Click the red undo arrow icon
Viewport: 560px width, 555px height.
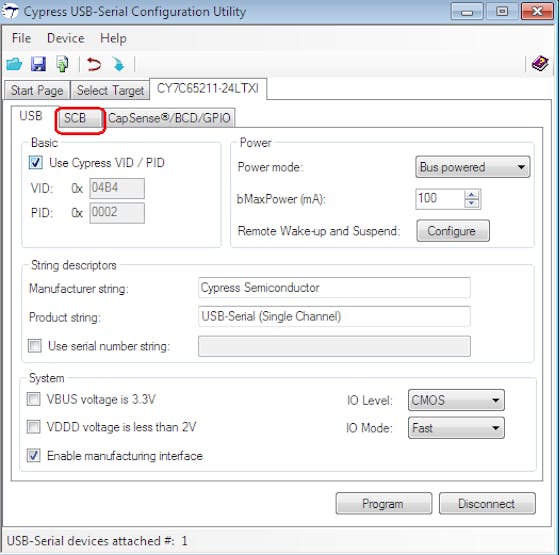(x=94, y=65)
